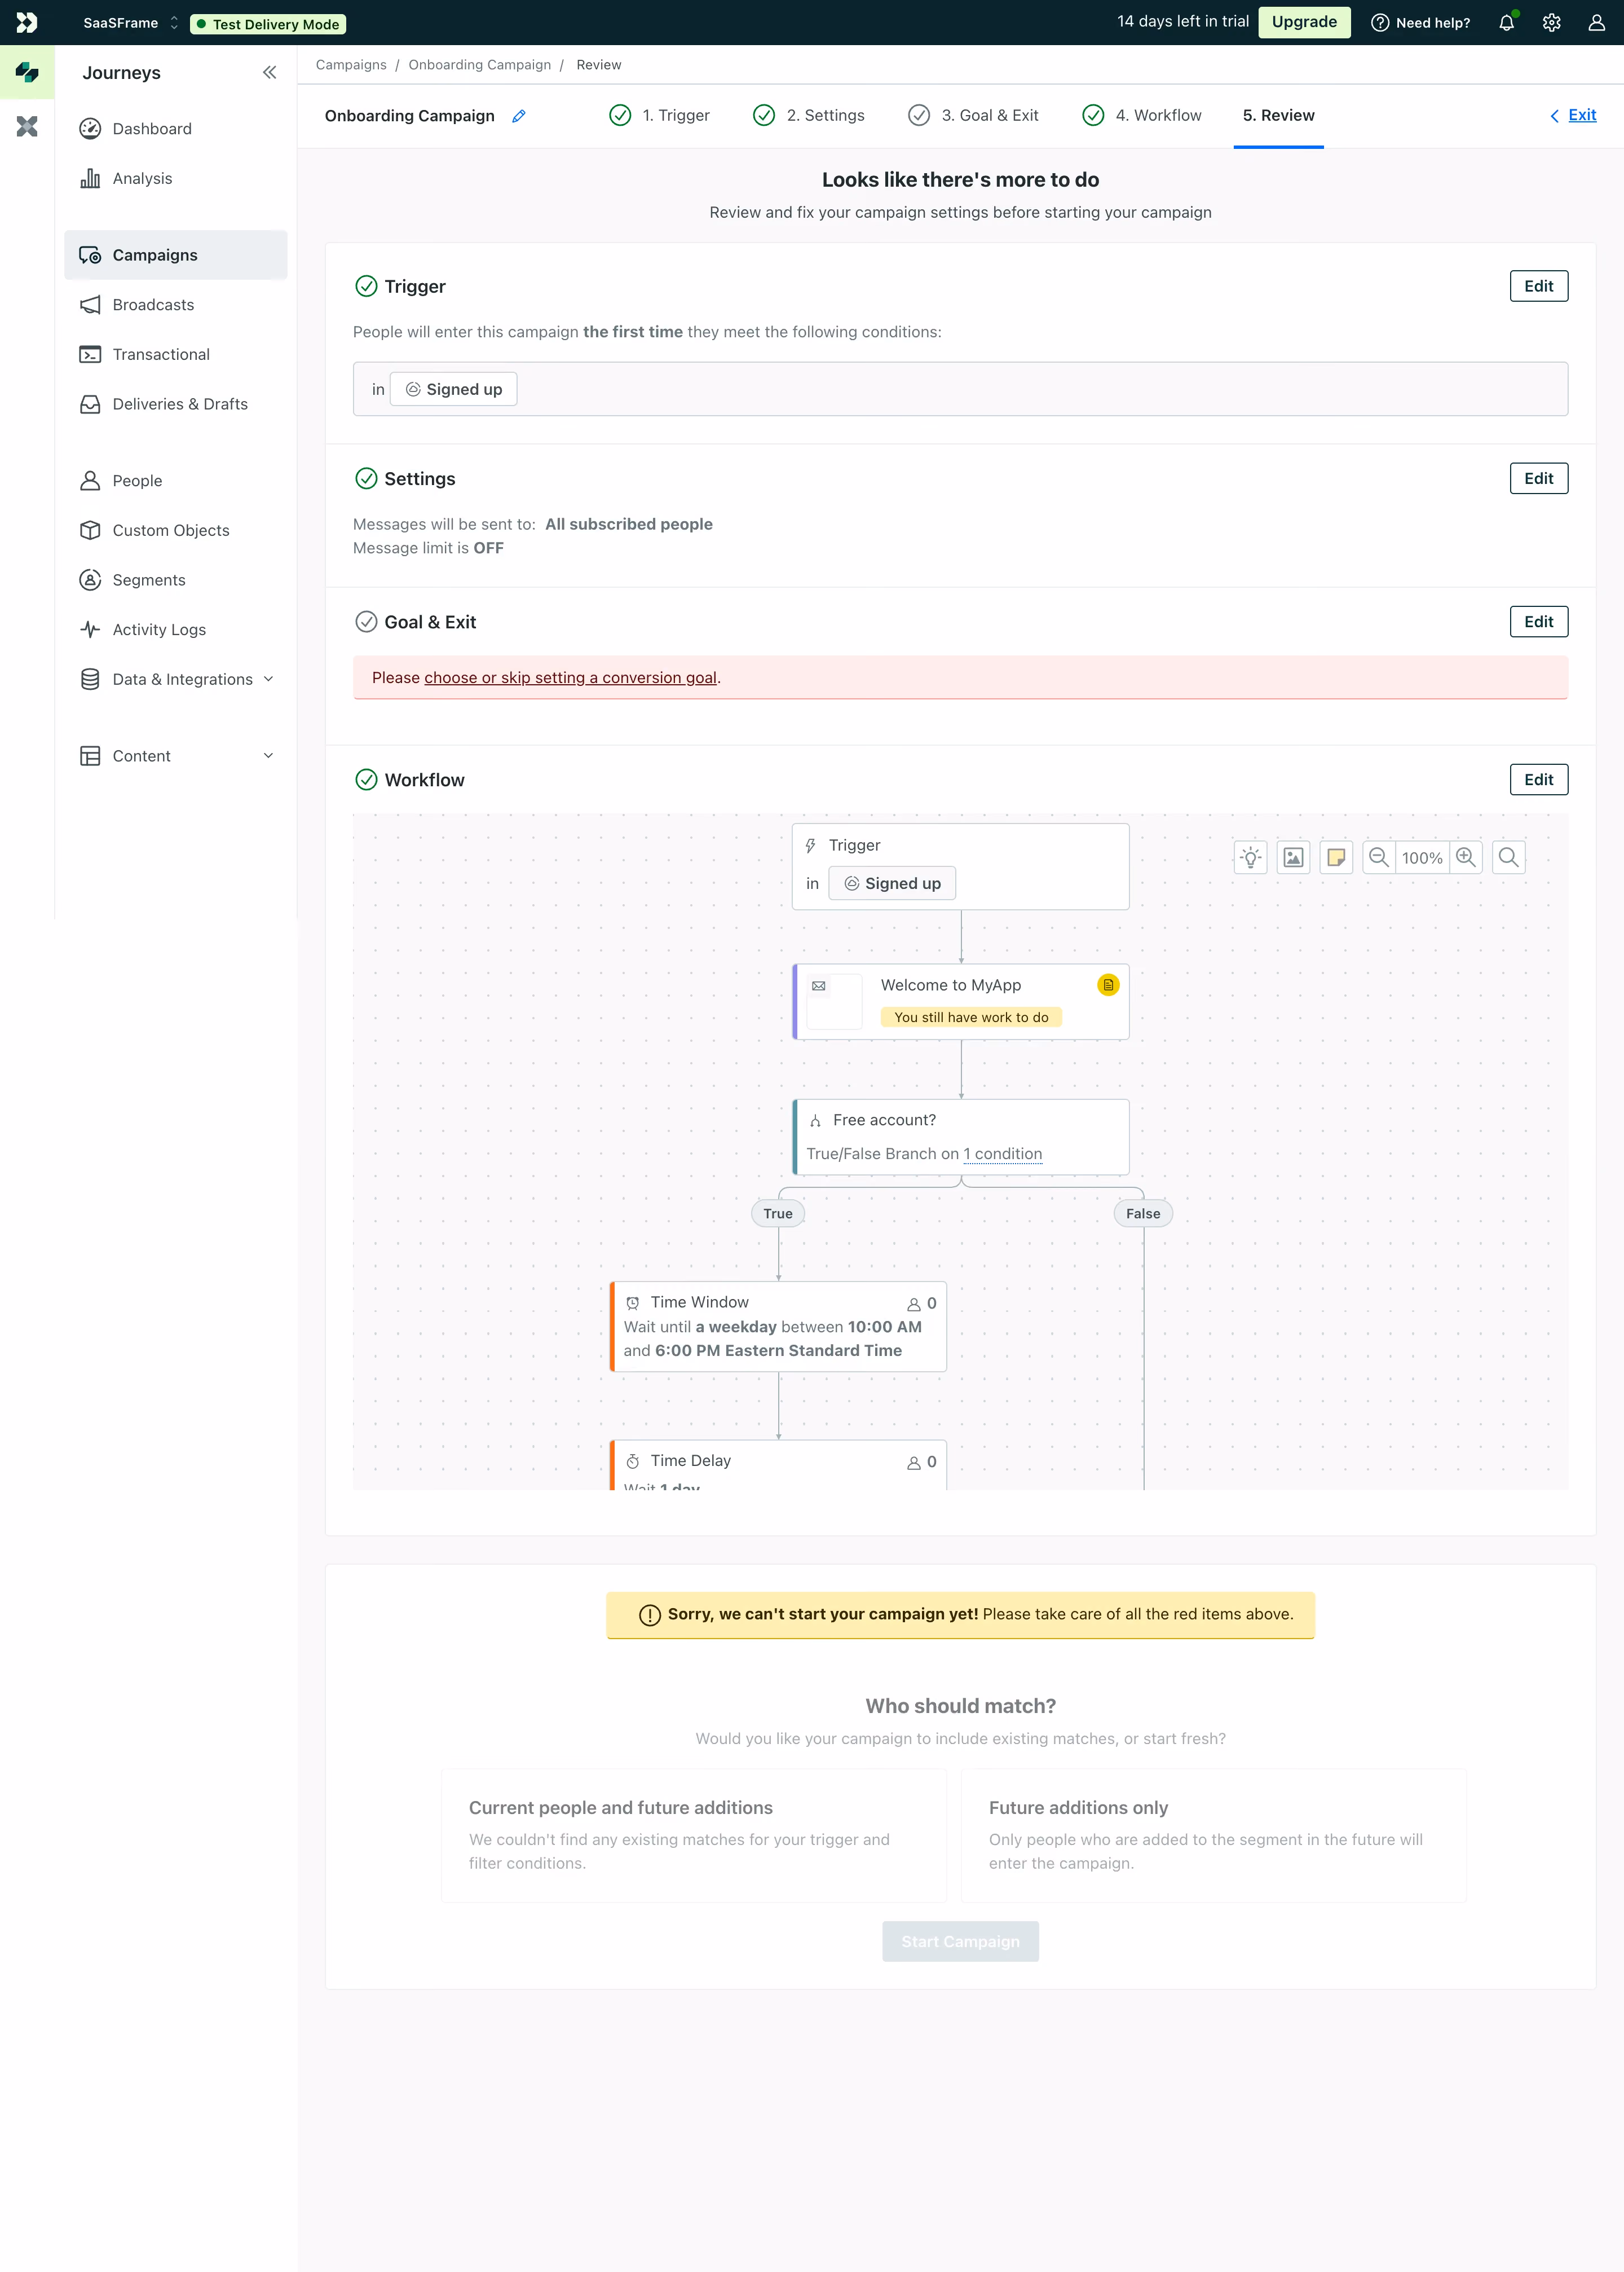Image resolution: width=1624 pixels, height=2272 pixels.
Task: Open Need help? menu
Action: pos(1420,22)
